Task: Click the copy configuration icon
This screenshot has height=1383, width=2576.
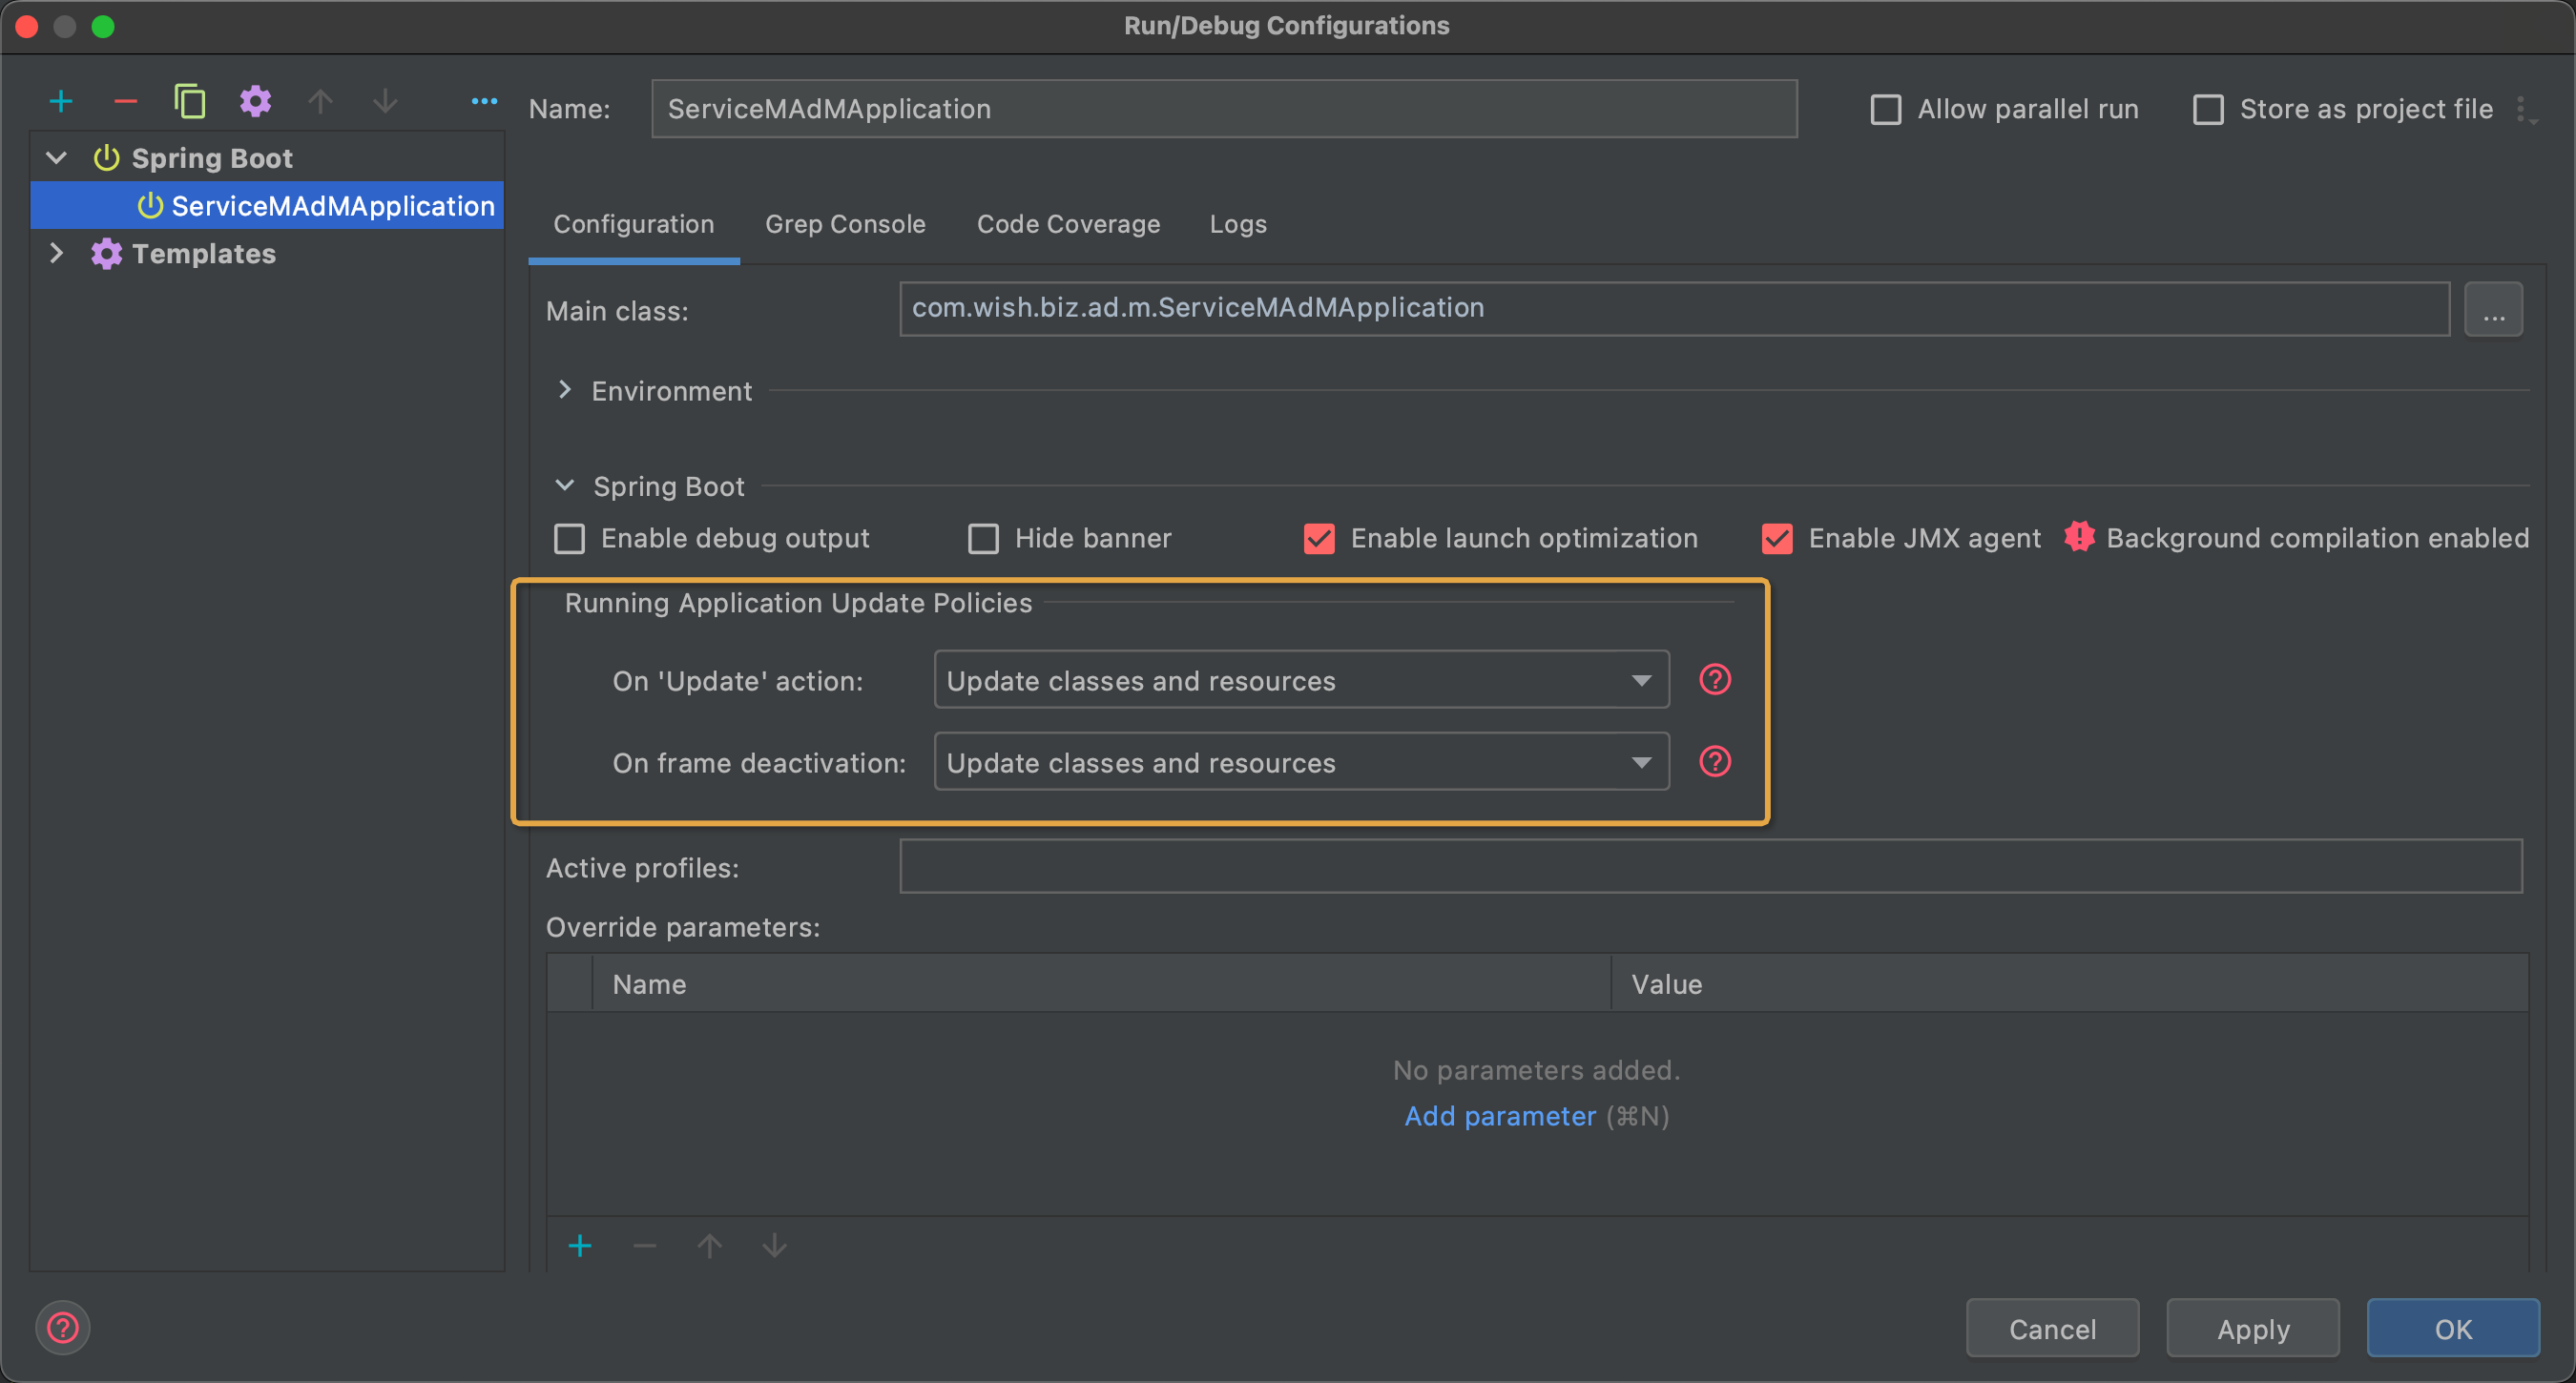Action: [189, 101]
